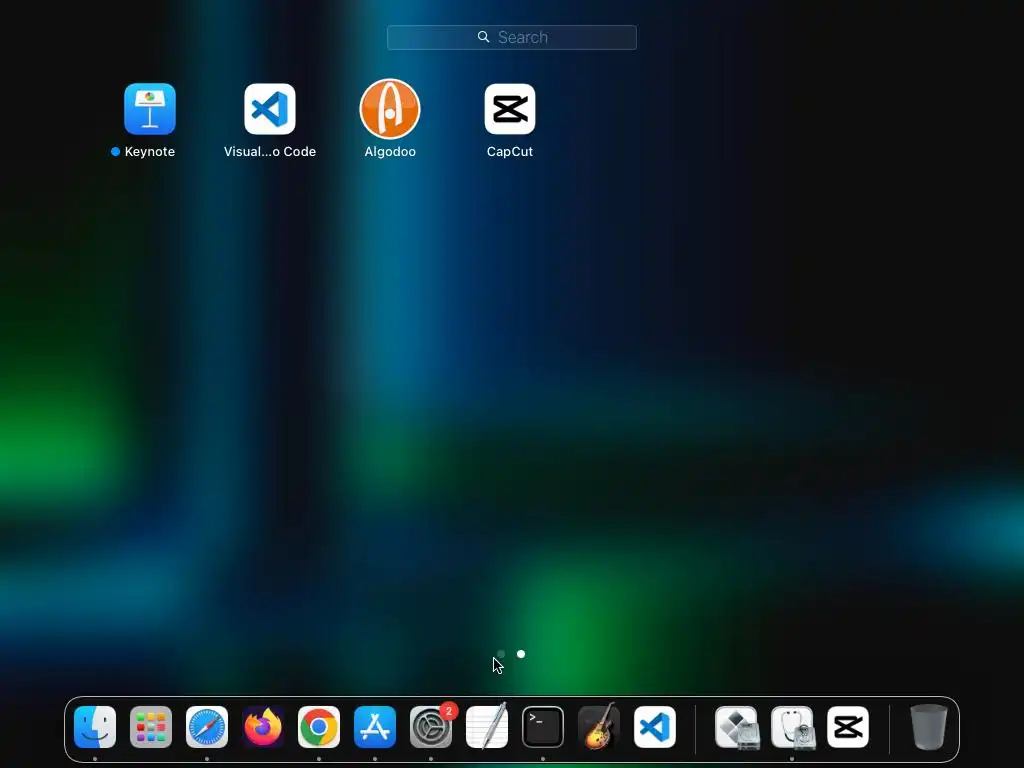Open the Trash in the Dock
The width and height of the screenshot is (1024, 768).
coord(929,727)
